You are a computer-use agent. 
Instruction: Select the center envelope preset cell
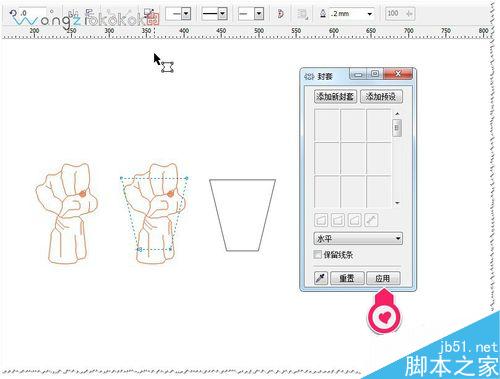tap(353, 159)
